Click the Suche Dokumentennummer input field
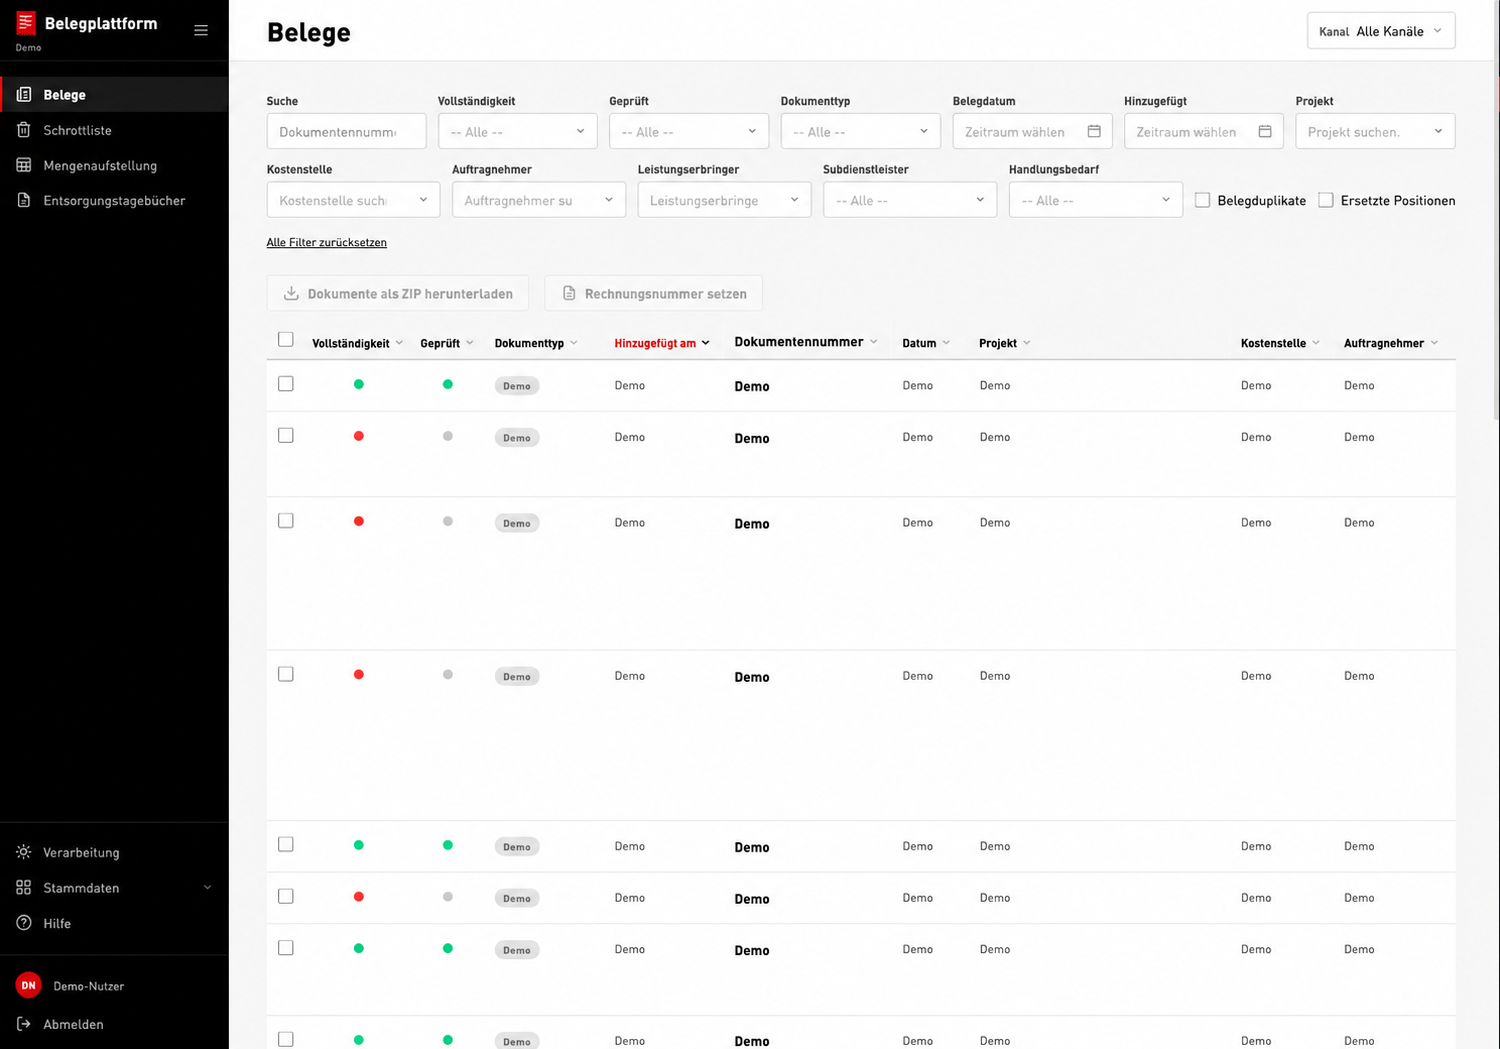 [x=347, y=131]
